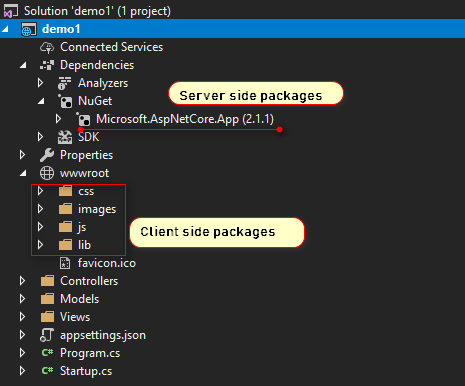Collapse the NuGet node
The height and width of the screenshot is (386, 465).
(x=41, y=101)
